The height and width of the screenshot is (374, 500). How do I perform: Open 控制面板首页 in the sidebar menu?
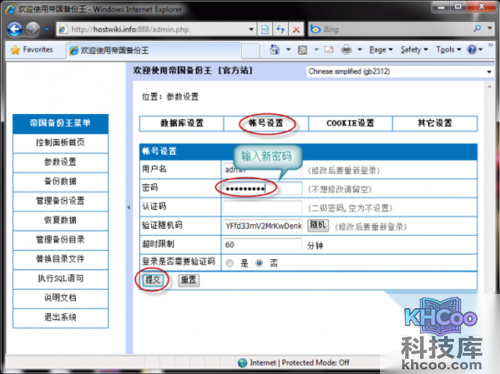tap(60, 143)
